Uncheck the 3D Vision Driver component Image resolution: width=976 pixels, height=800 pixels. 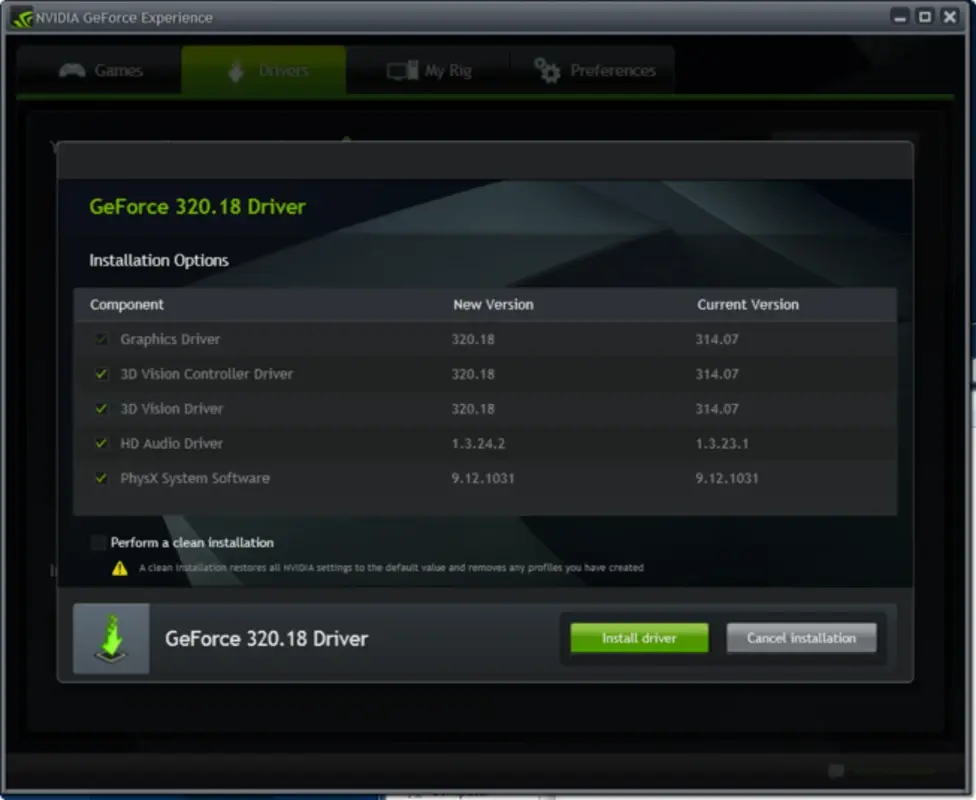click(x=101, y=408)
